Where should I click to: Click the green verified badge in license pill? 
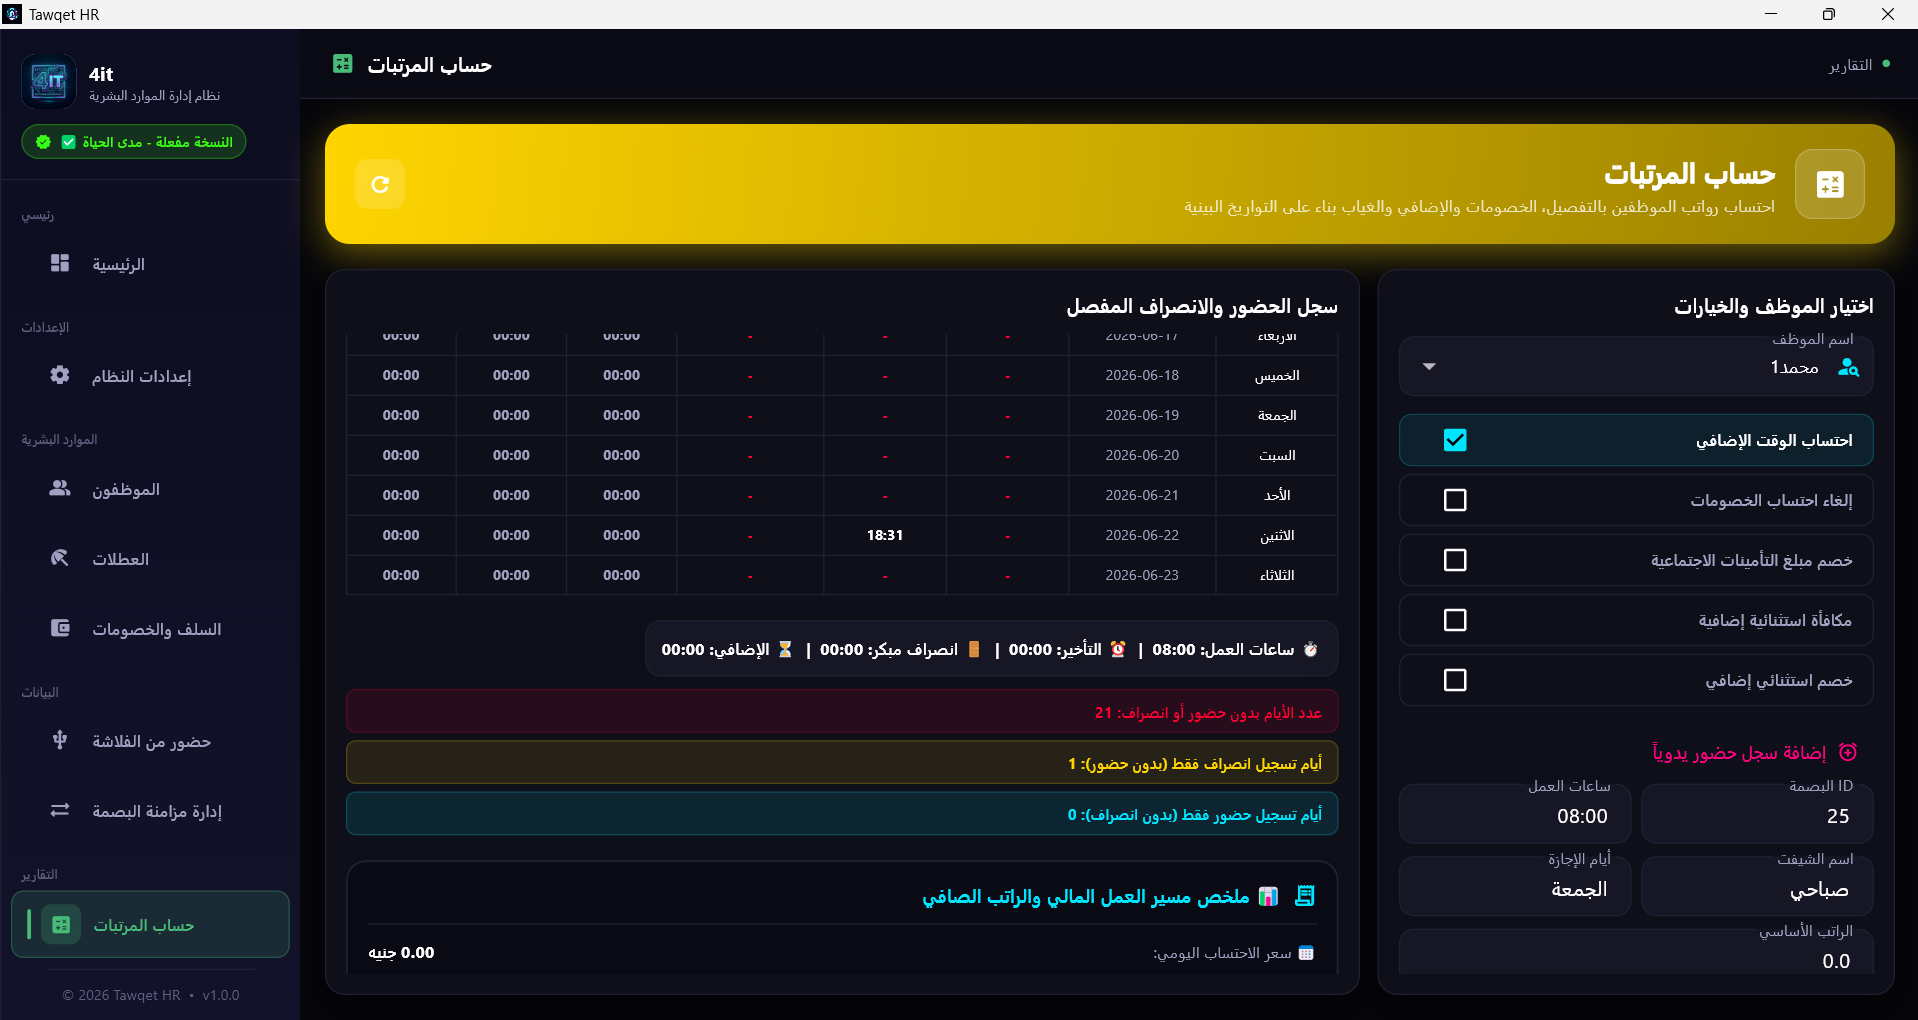pos(43,142)
